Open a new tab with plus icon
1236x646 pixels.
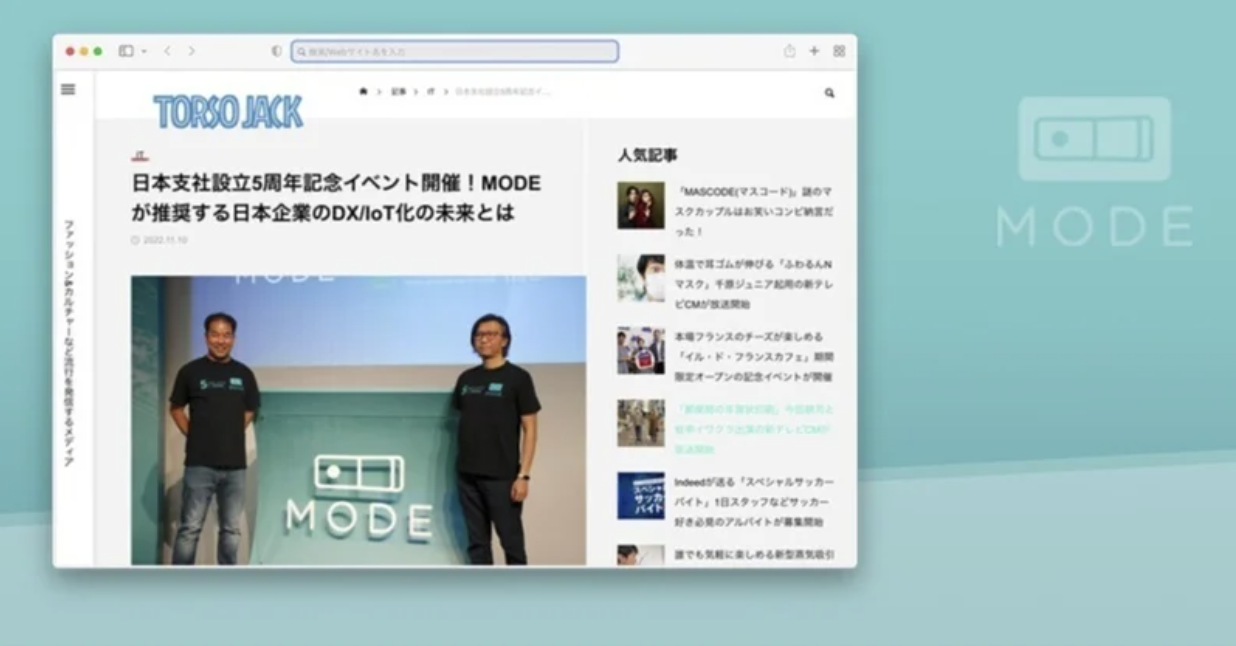click(x=814, y=51)
